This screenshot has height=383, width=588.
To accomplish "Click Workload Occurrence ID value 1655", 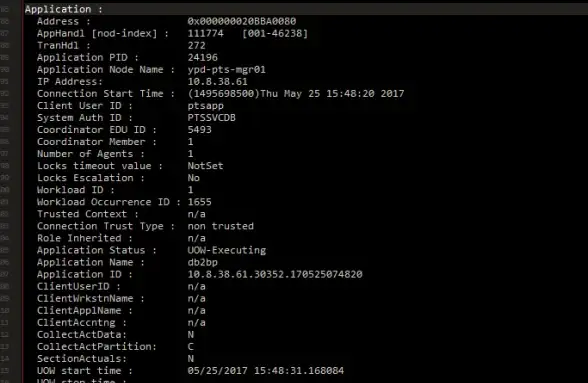I will pos(200,202).
